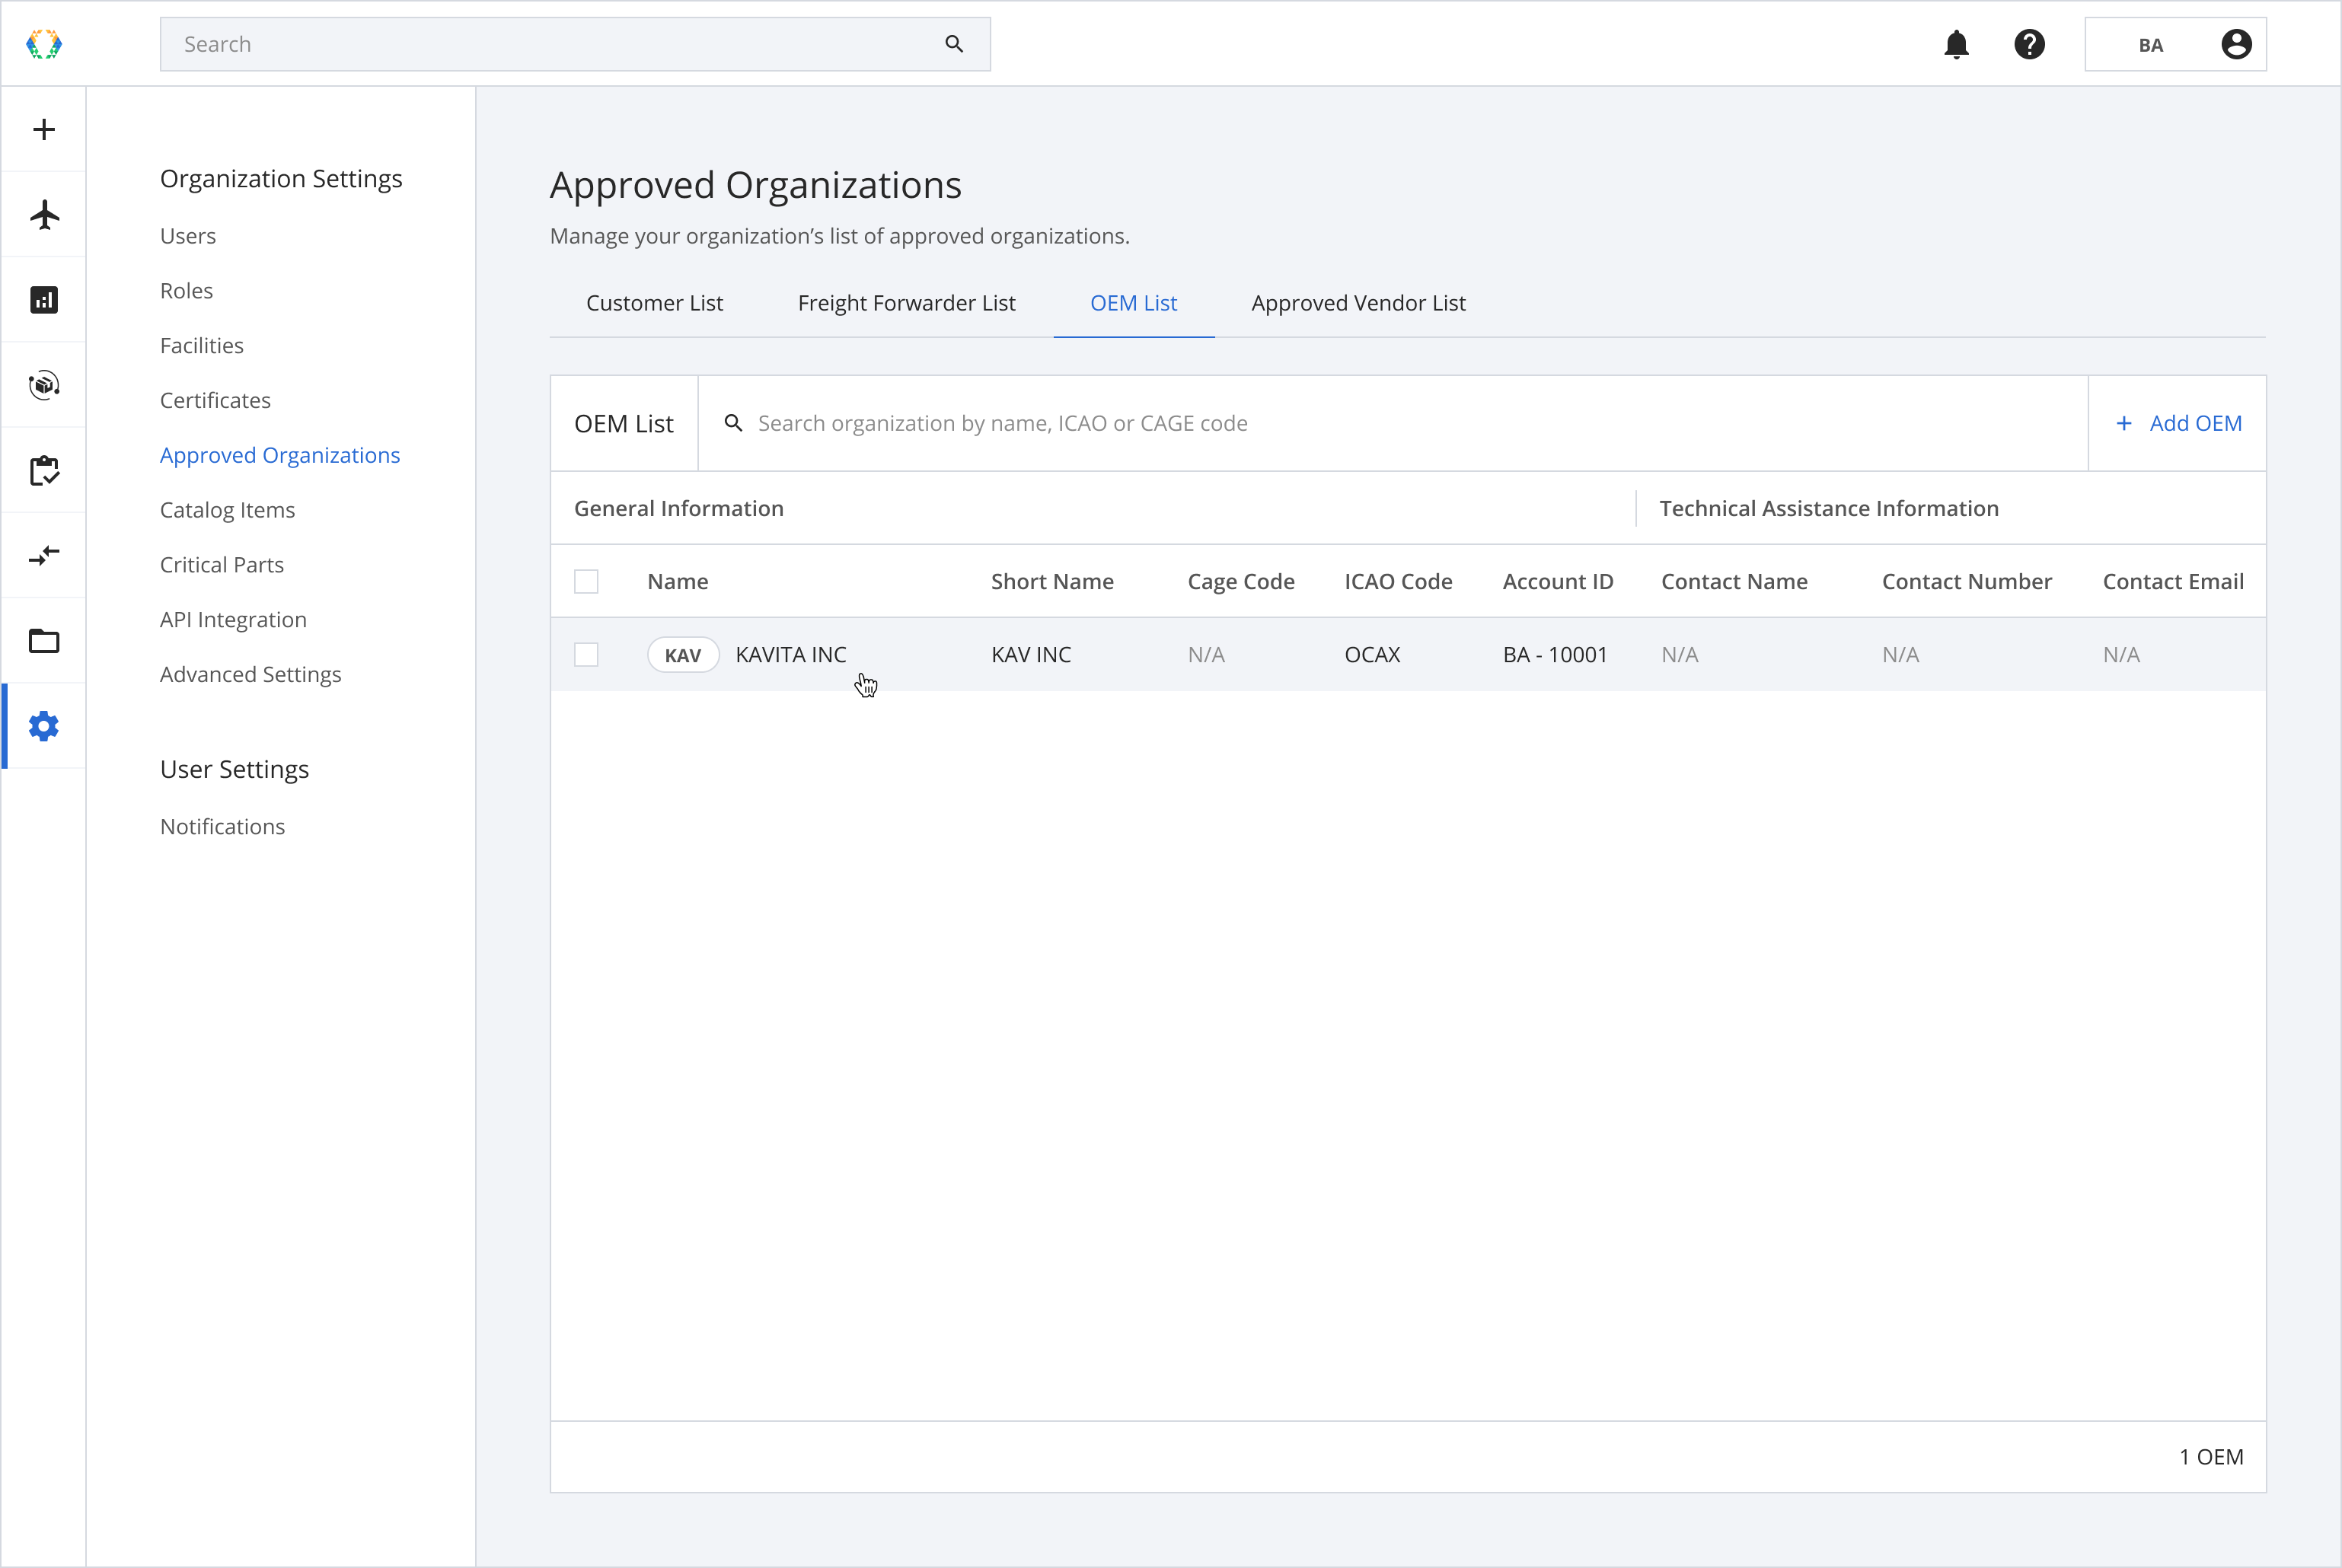Click the Add OEM button
Image resolution: width=2342 pixels, height=1568 pixels.
(2177, 423)
